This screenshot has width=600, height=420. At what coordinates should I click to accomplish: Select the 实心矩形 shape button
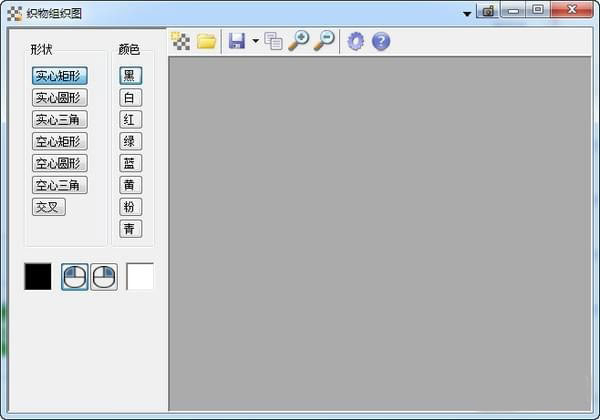60,76
